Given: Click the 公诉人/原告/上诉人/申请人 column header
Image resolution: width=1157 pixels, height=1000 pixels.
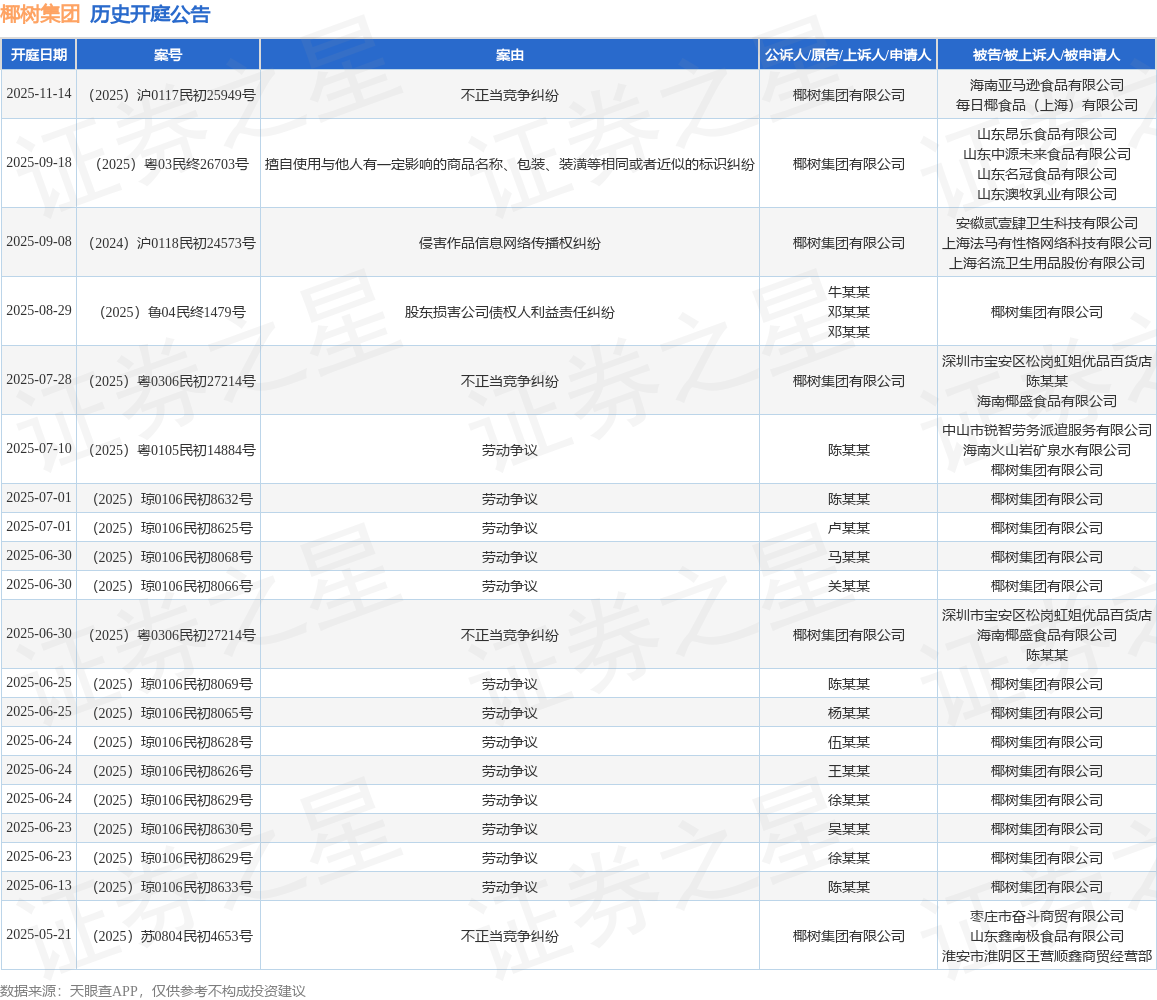Looking at the screenshot, I should point(848,55).
